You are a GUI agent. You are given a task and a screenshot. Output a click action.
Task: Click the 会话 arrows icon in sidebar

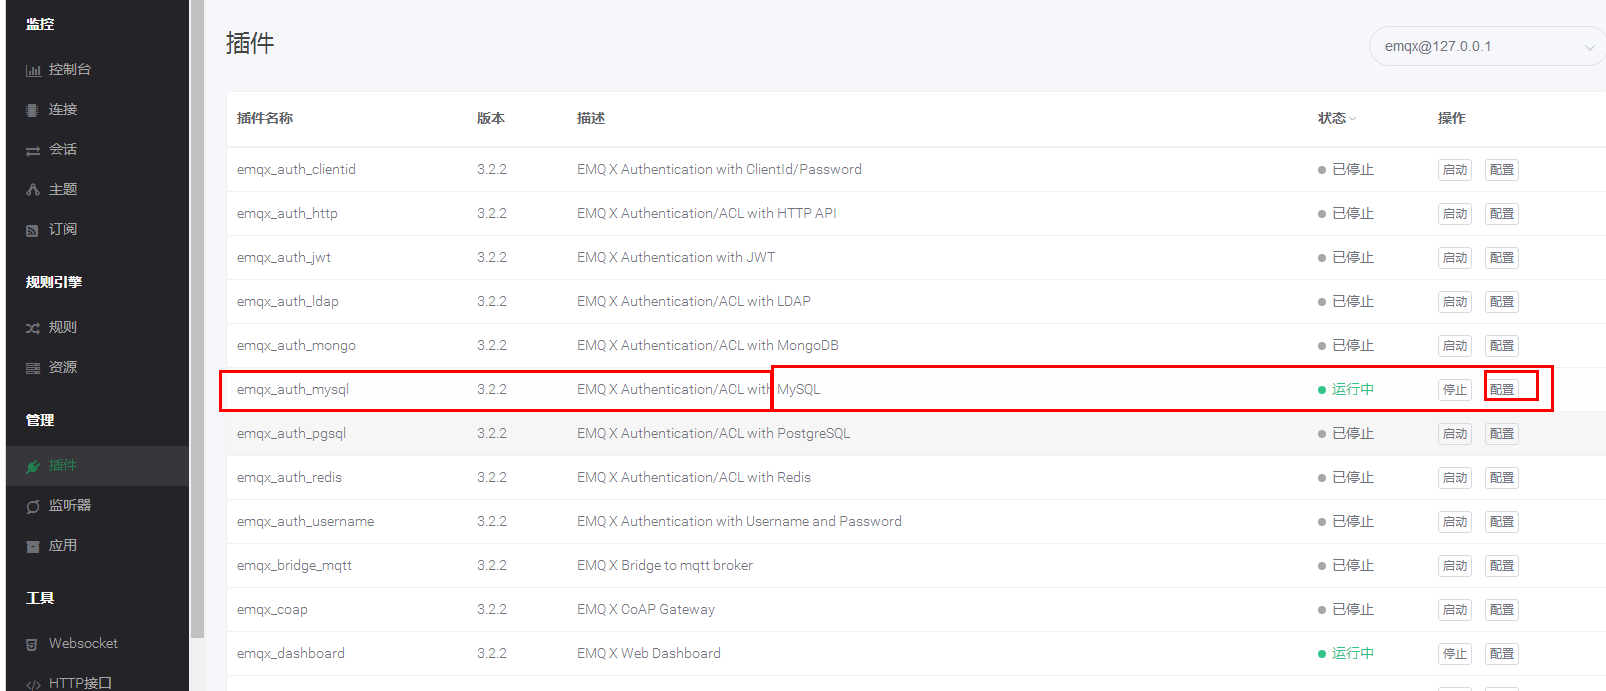(33, 150)
